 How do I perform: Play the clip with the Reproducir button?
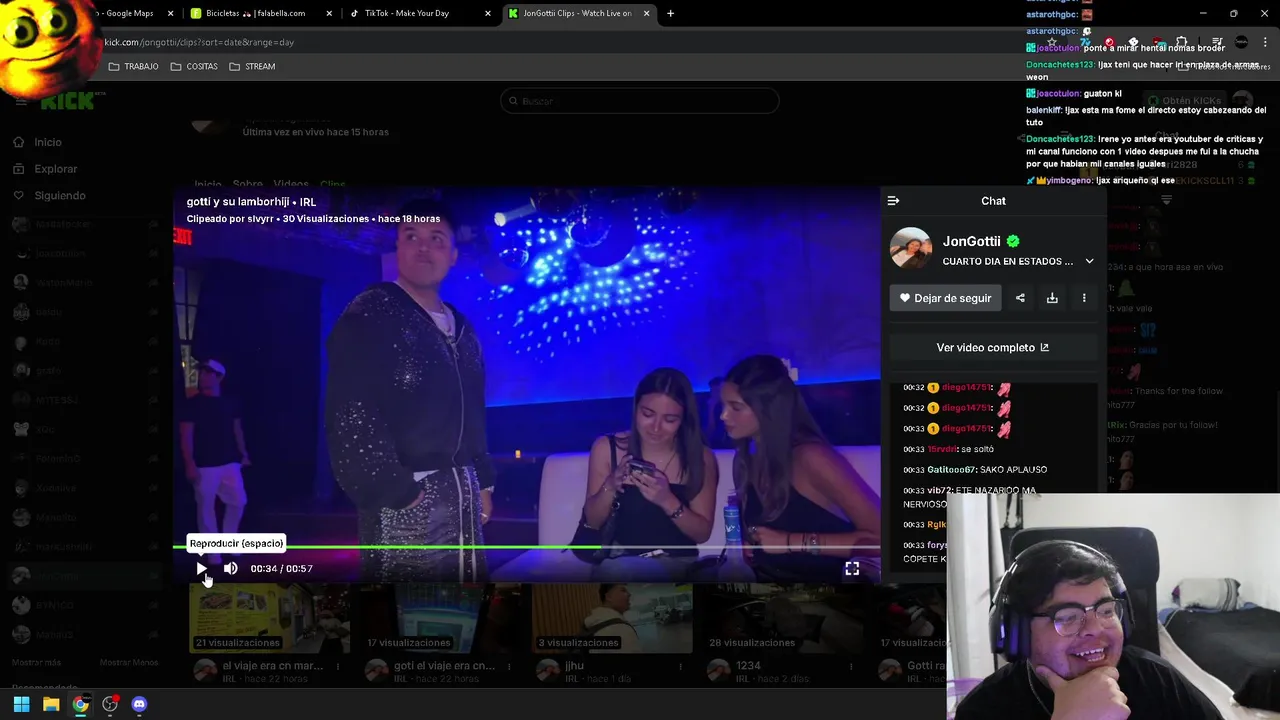tap(201, 568)
